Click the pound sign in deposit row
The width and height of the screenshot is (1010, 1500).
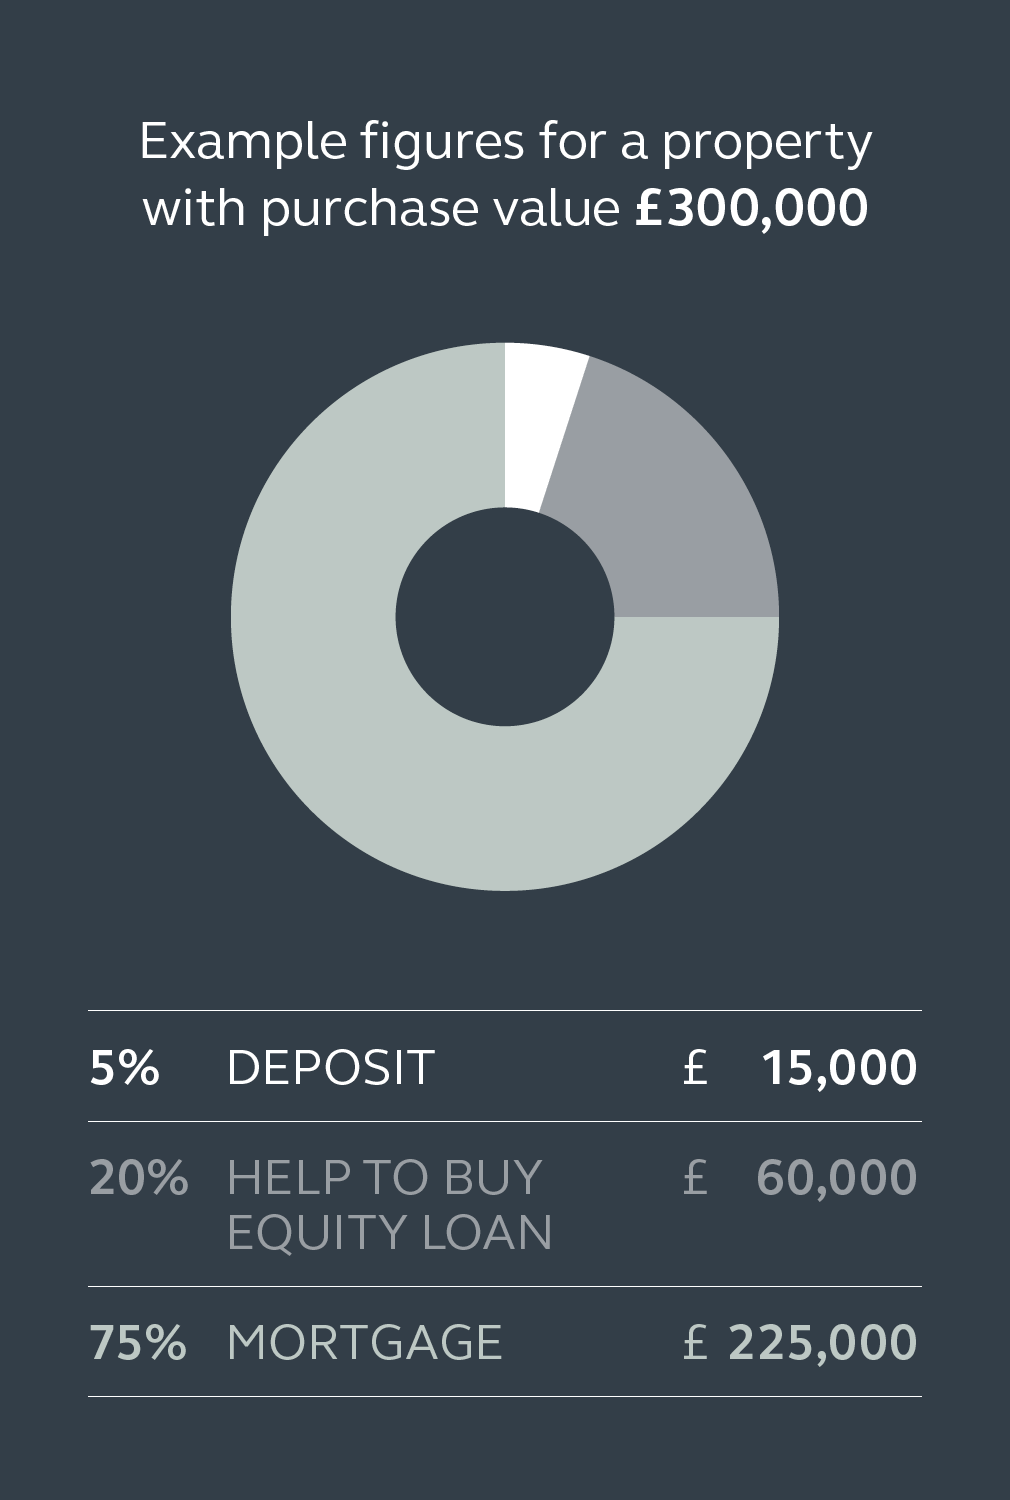click(x=695, y=1067)
